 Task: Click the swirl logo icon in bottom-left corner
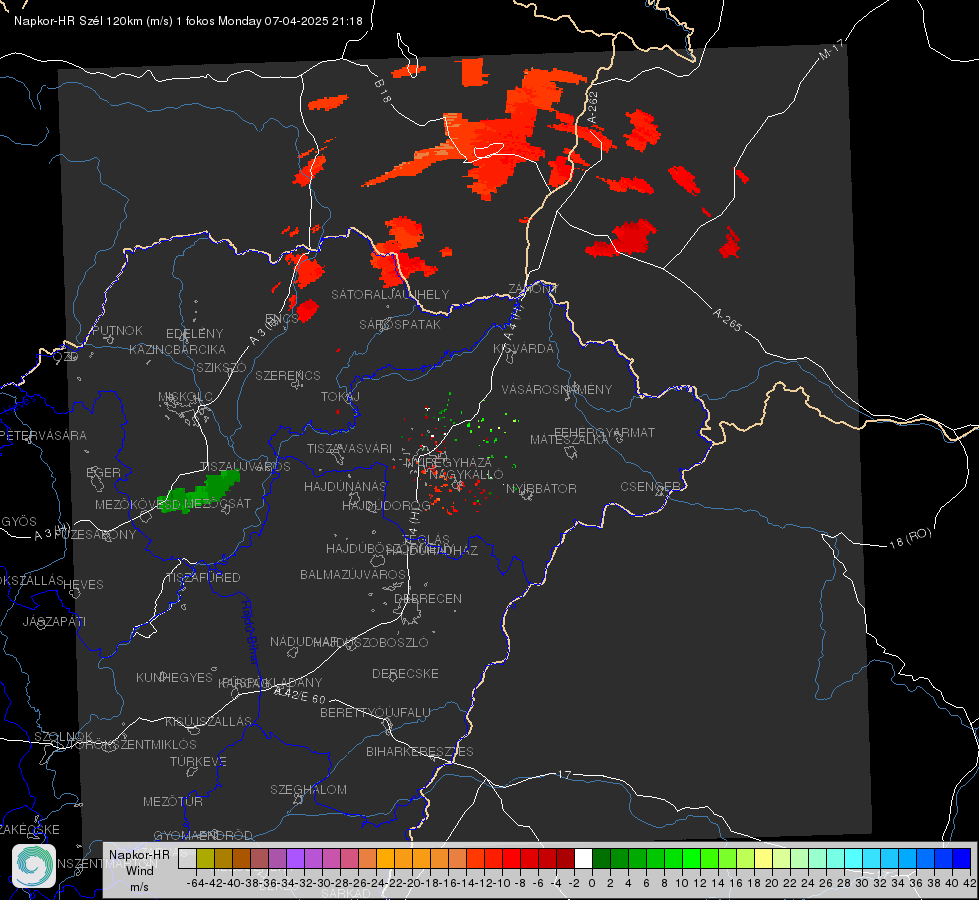point(34,866)
